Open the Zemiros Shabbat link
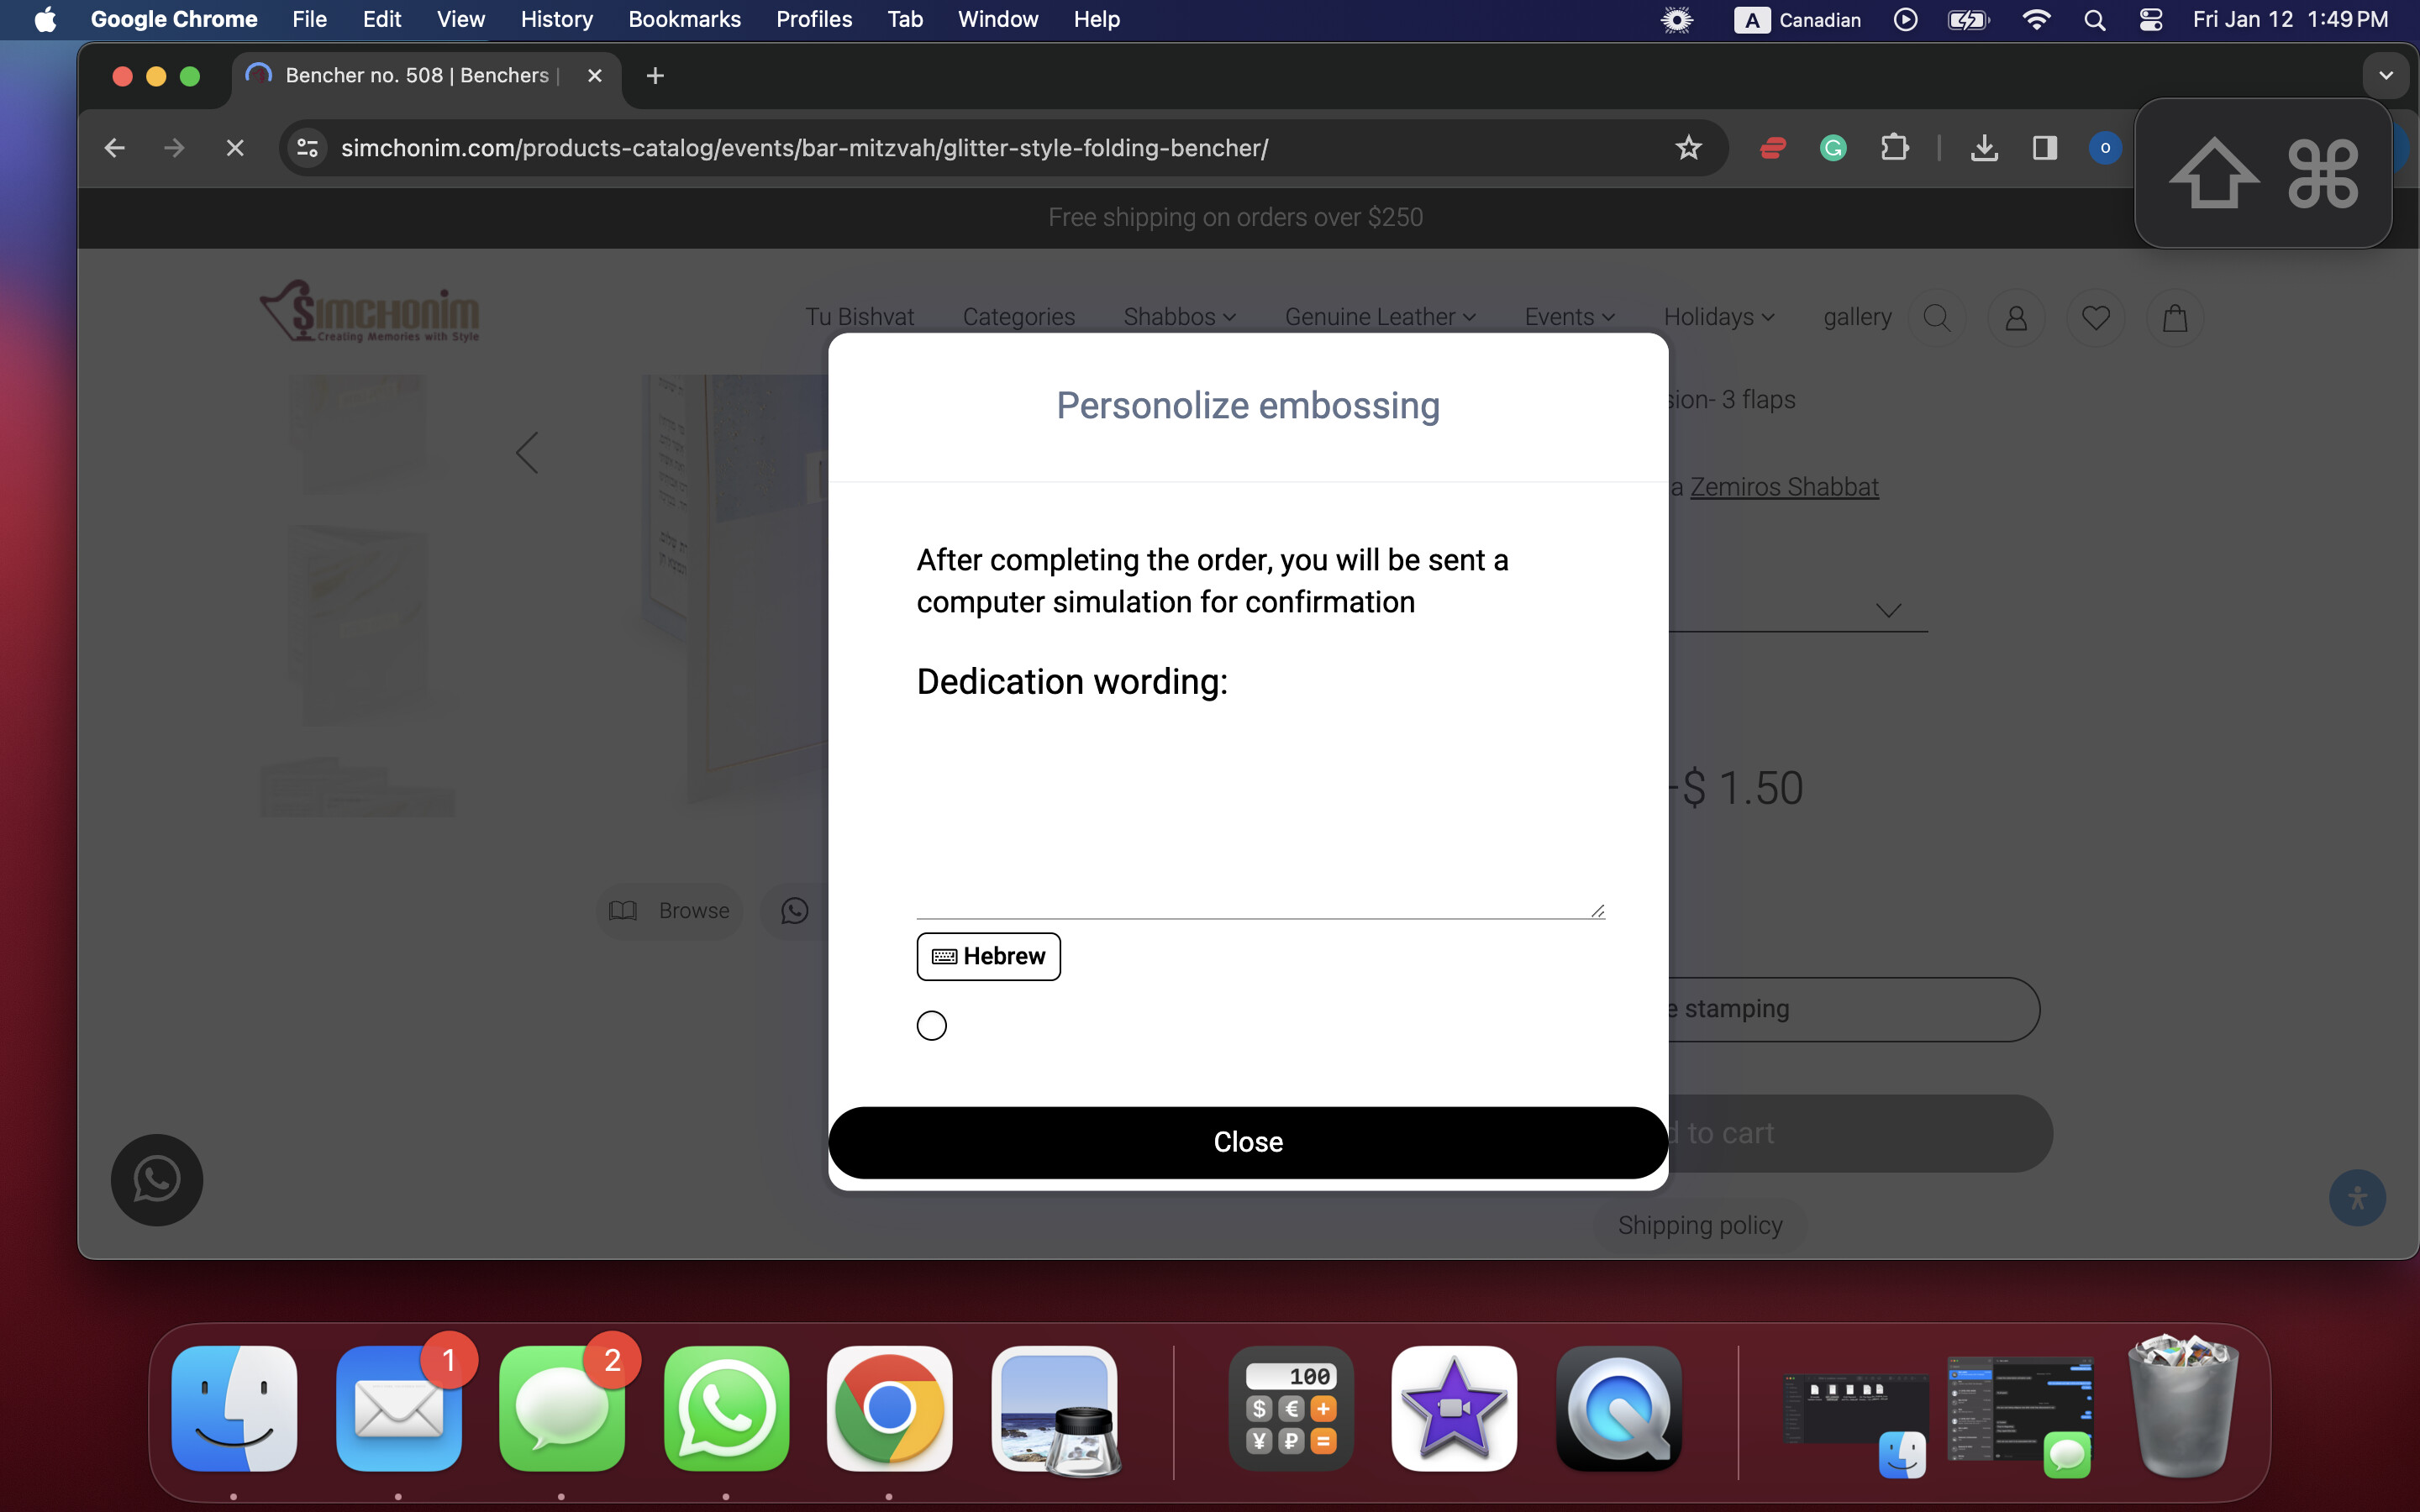This screenshot has width=2420, height=1512. 1784,487
